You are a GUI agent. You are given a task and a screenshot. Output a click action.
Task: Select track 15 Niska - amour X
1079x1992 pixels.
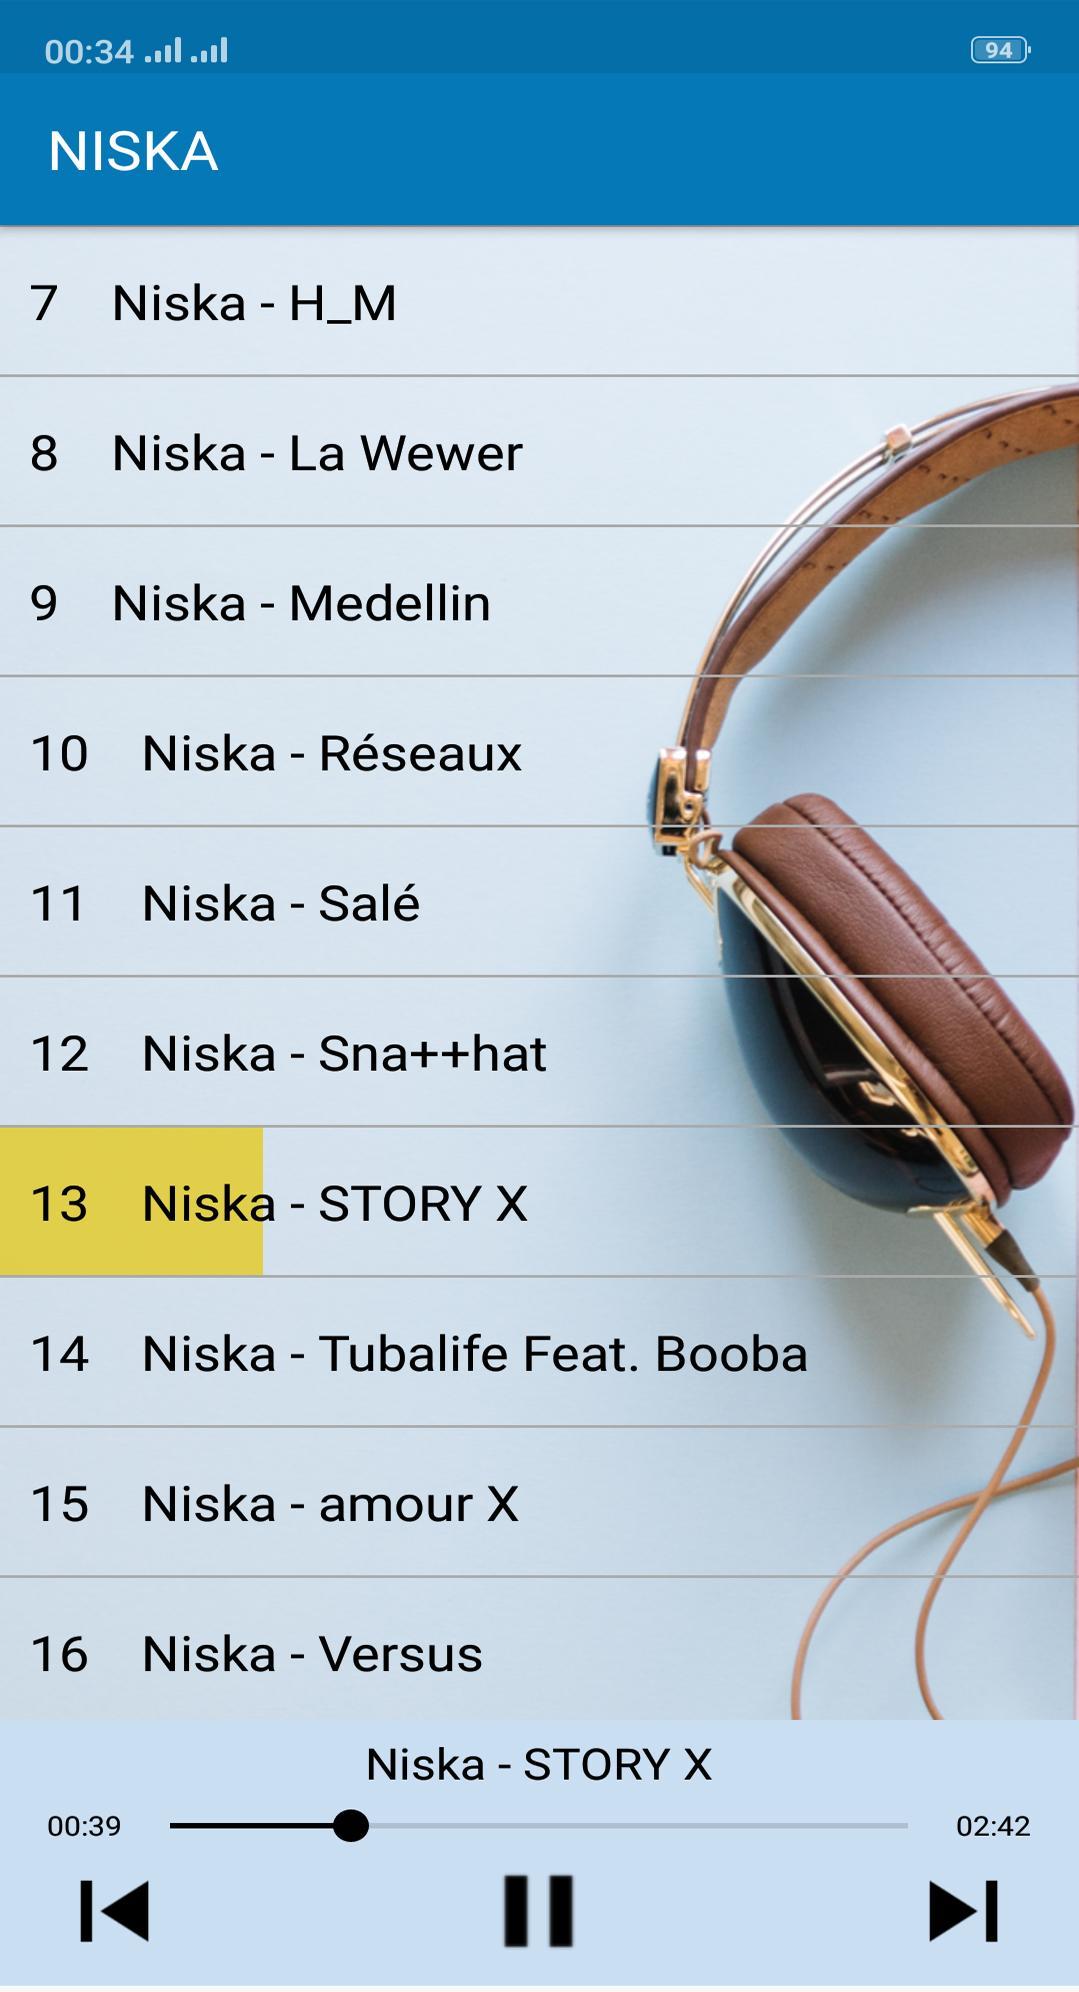[x=539, y=1502]
